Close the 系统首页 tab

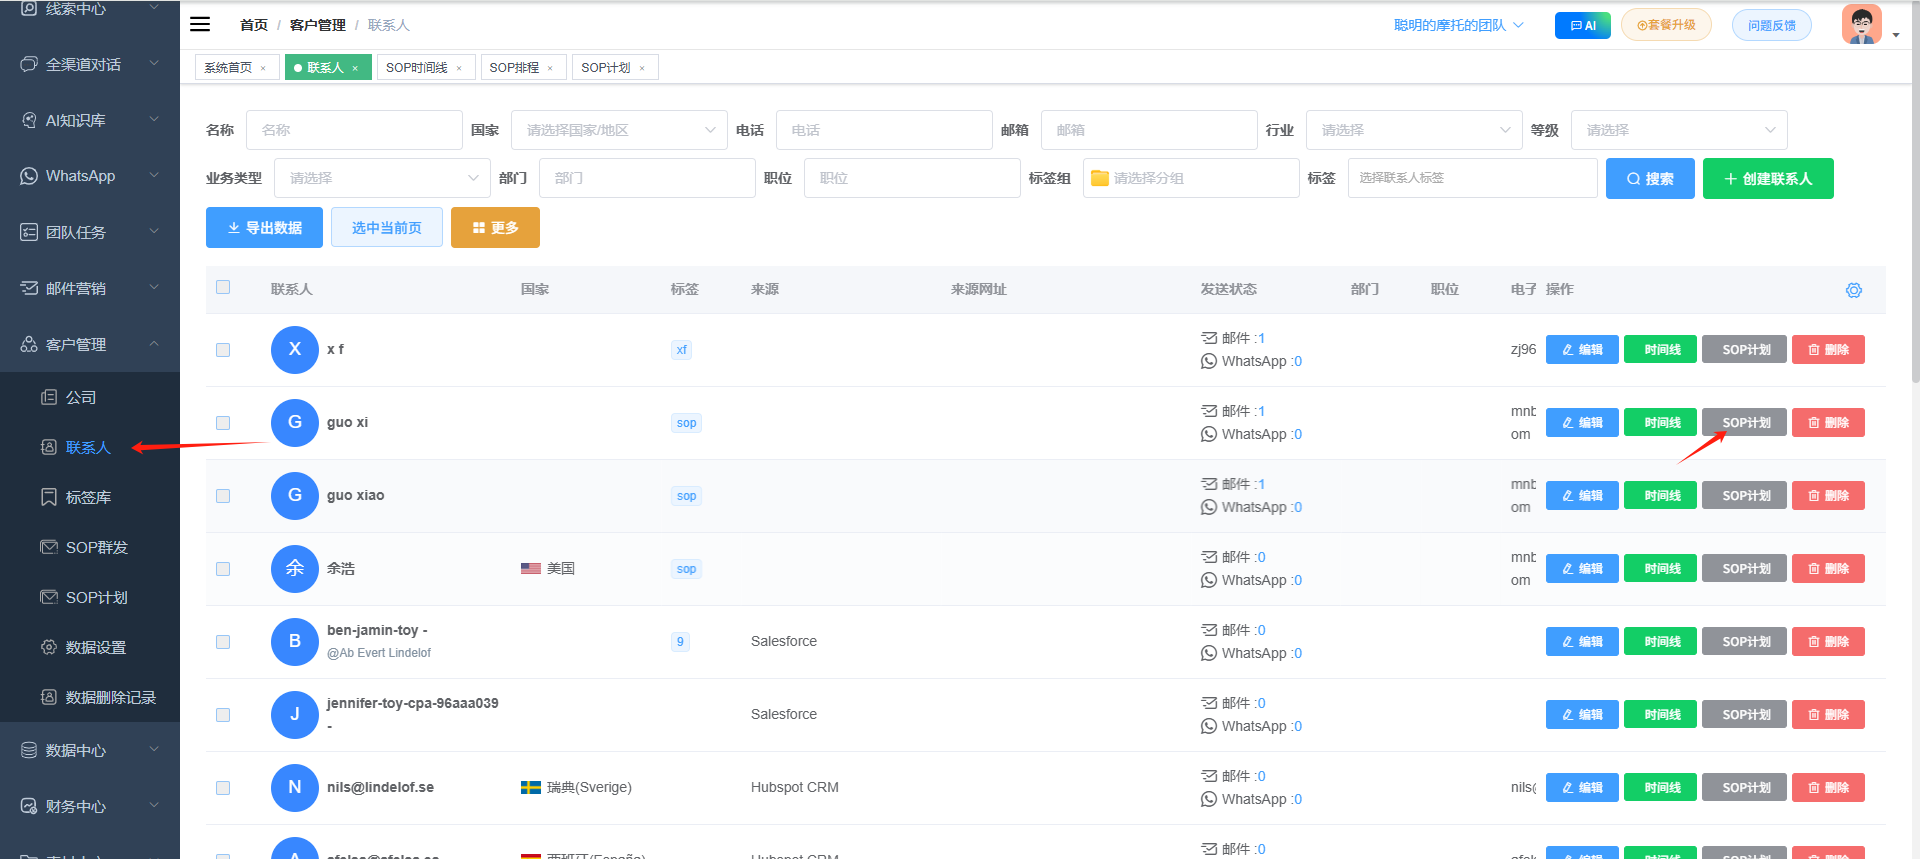click(263, 68)
